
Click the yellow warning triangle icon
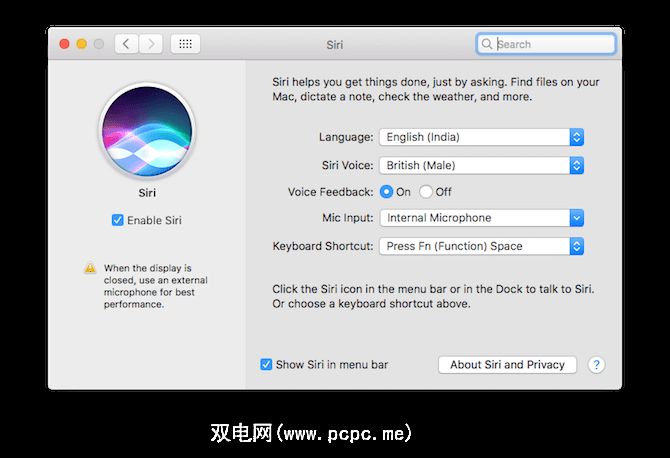point(90,268)
